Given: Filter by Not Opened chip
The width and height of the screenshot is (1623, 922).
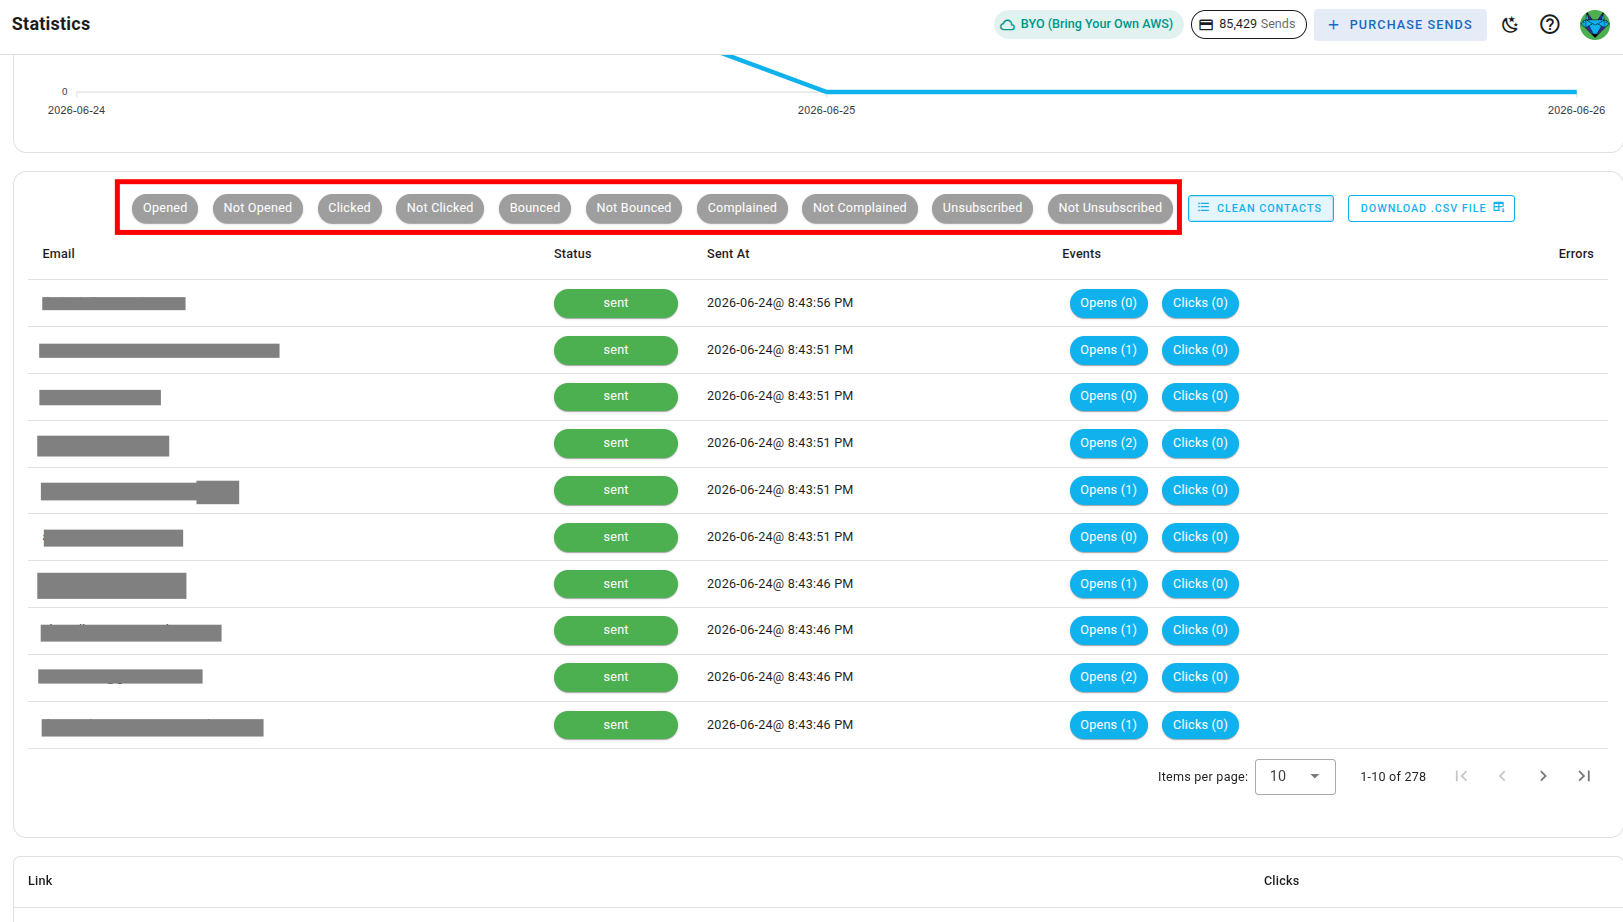Looking at the screenshot, I should coord(258,208).
